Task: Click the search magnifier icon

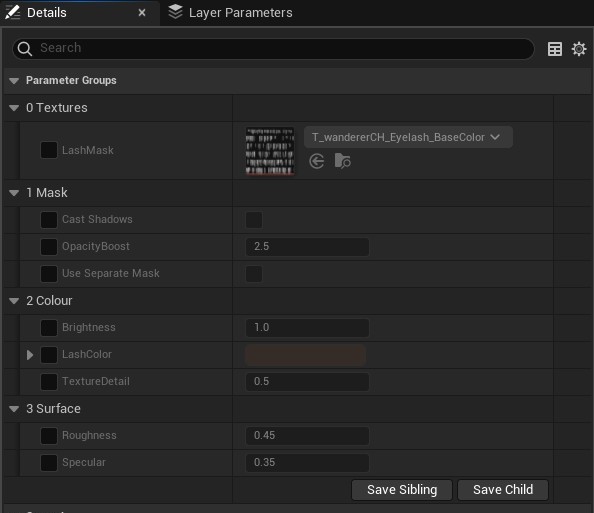Action: [25, 48]
